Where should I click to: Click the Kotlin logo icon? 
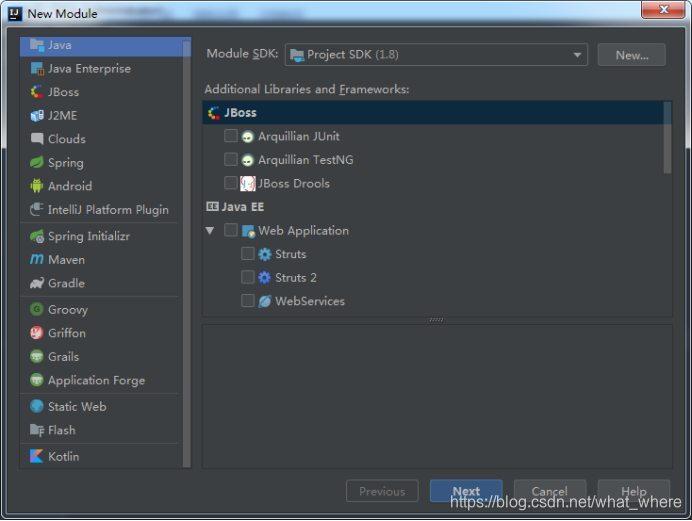point(37,456)
